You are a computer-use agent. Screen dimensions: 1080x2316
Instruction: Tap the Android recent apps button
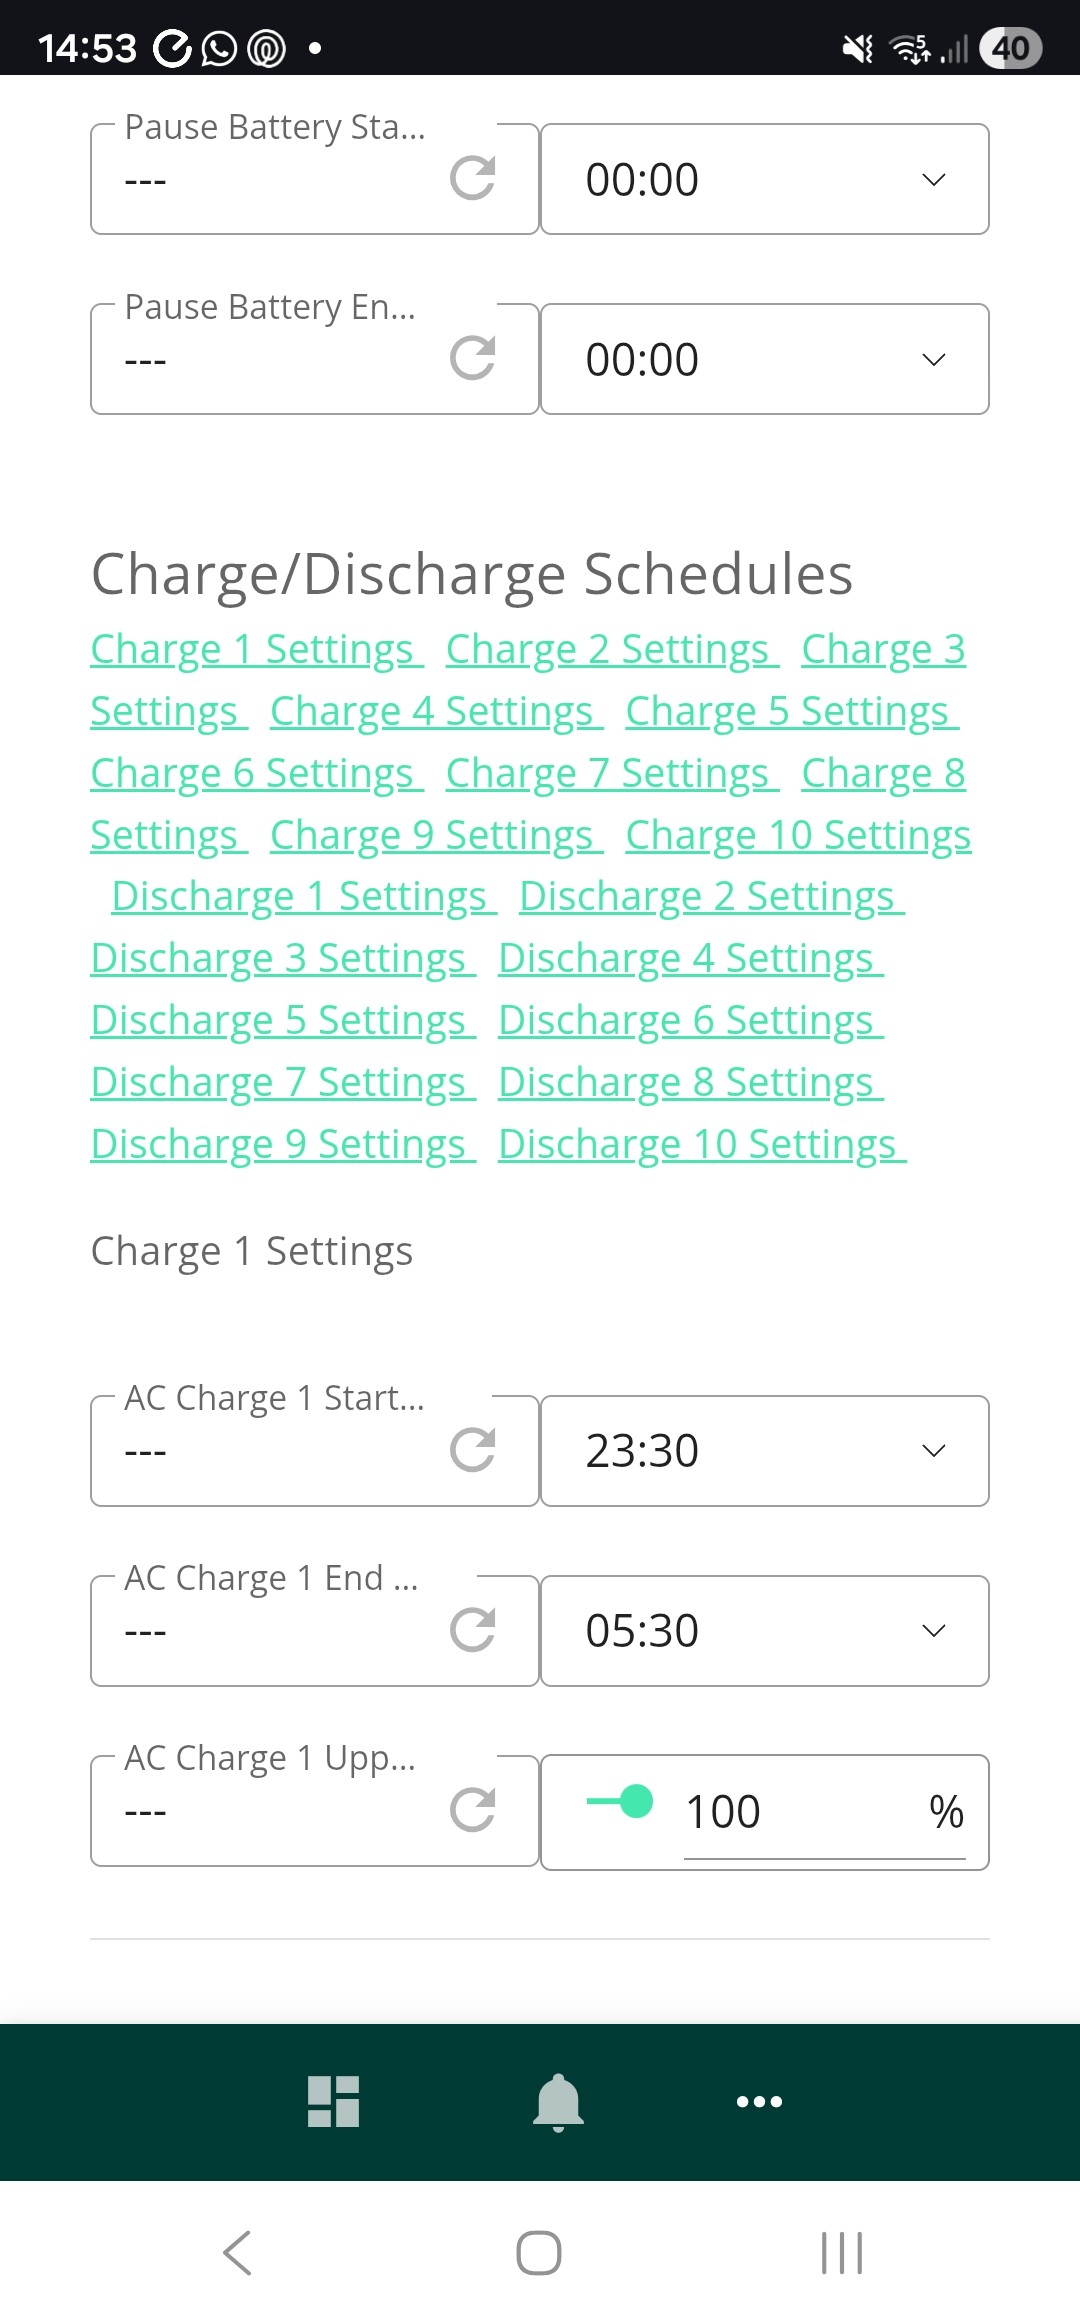(x=842, y=2253)
